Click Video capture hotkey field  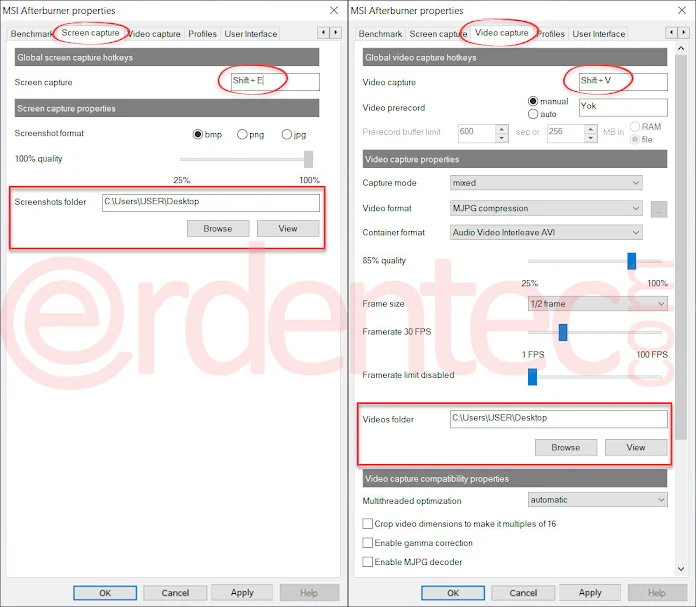pyautogui.click(x=623, y=82)
